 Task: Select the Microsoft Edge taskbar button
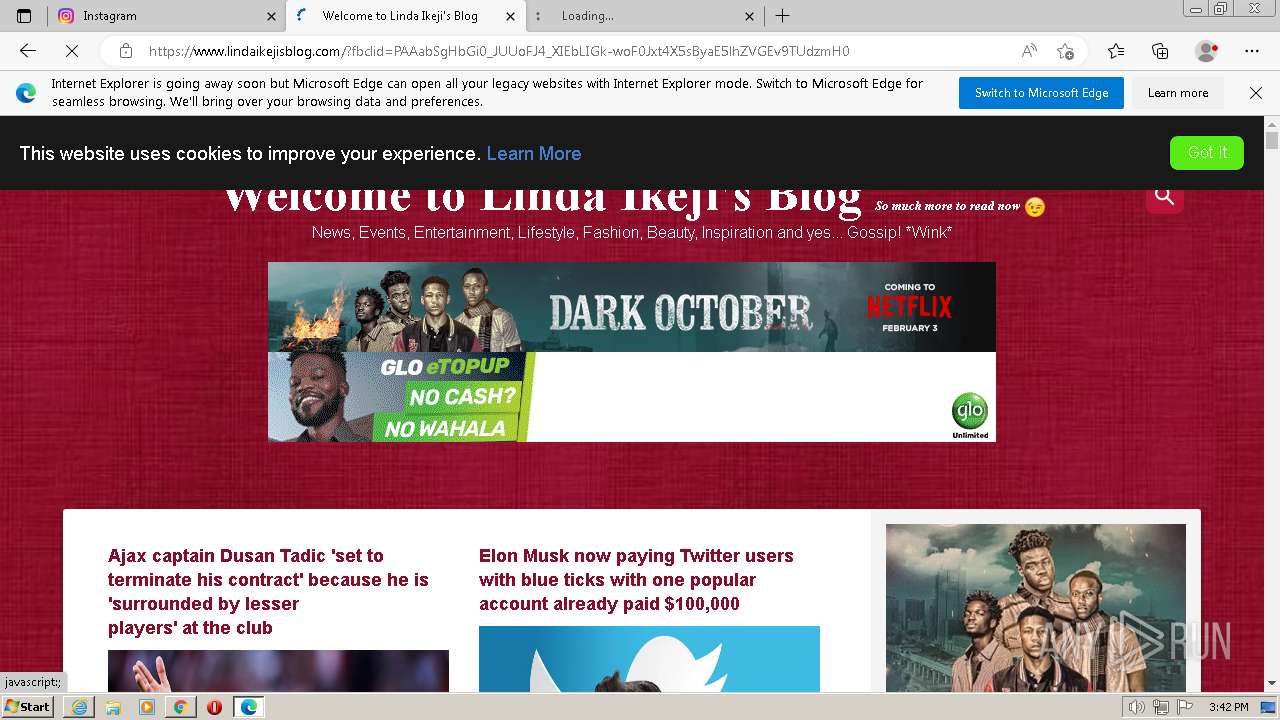(249, 707)
